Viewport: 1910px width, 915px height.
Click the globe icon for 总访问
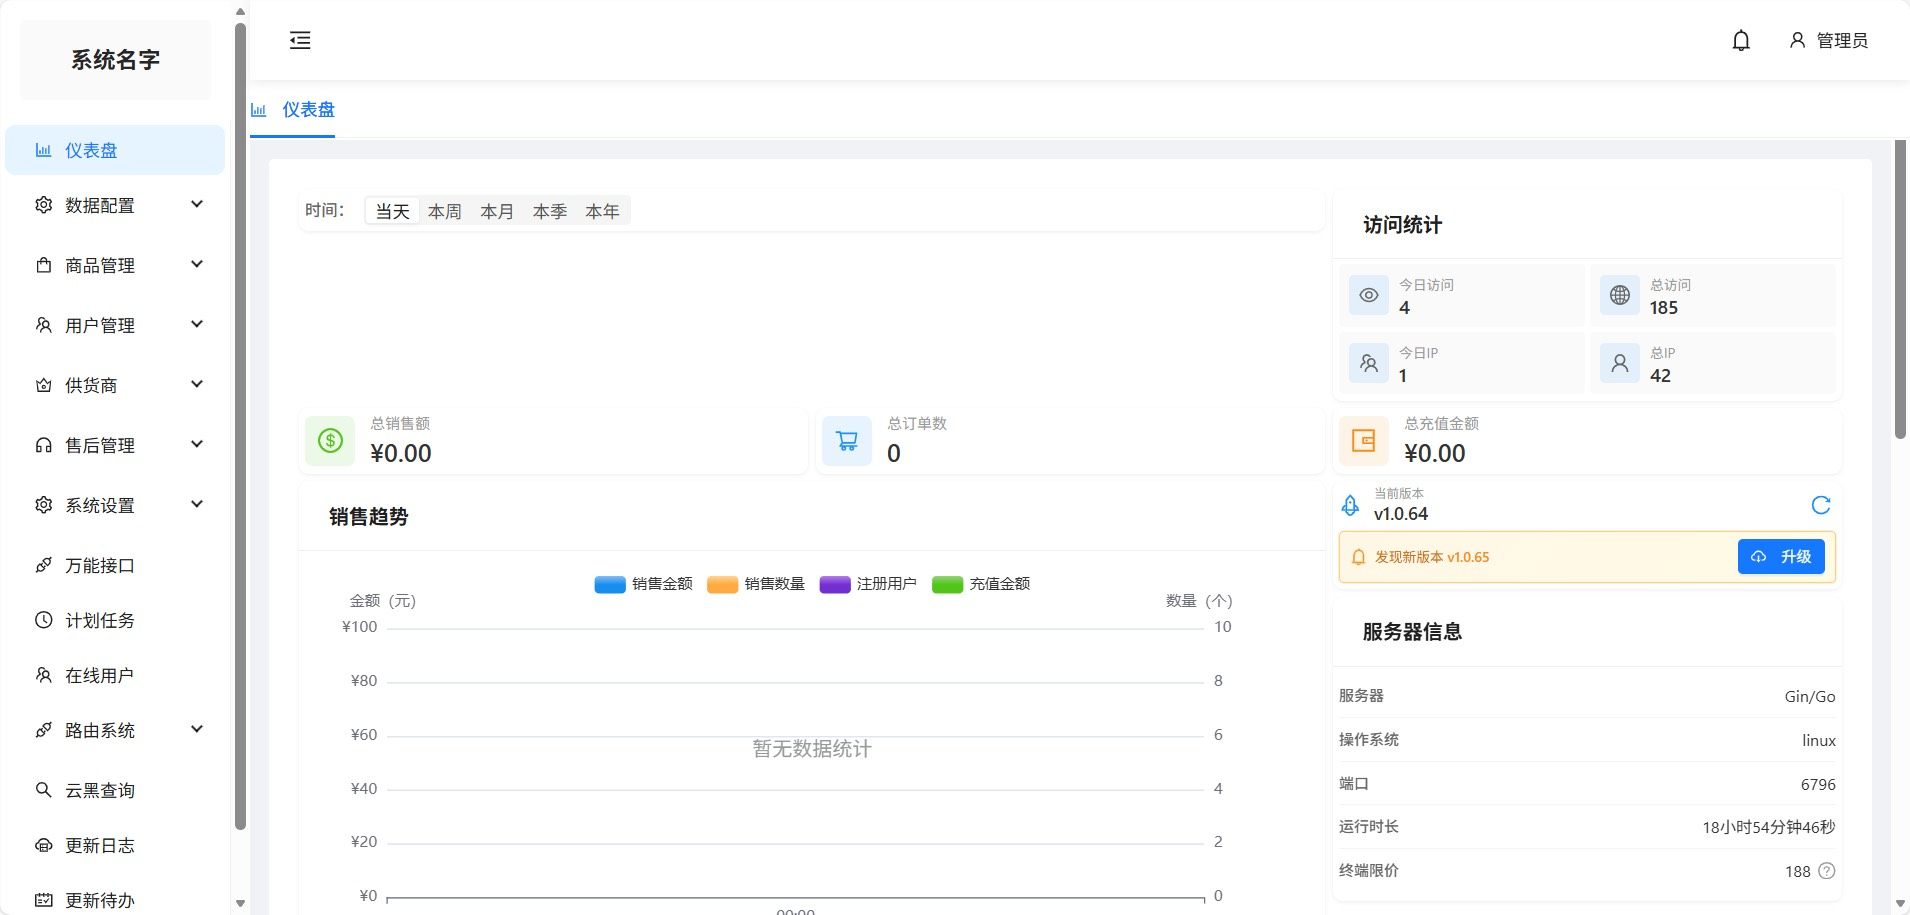pos(1619,295)
